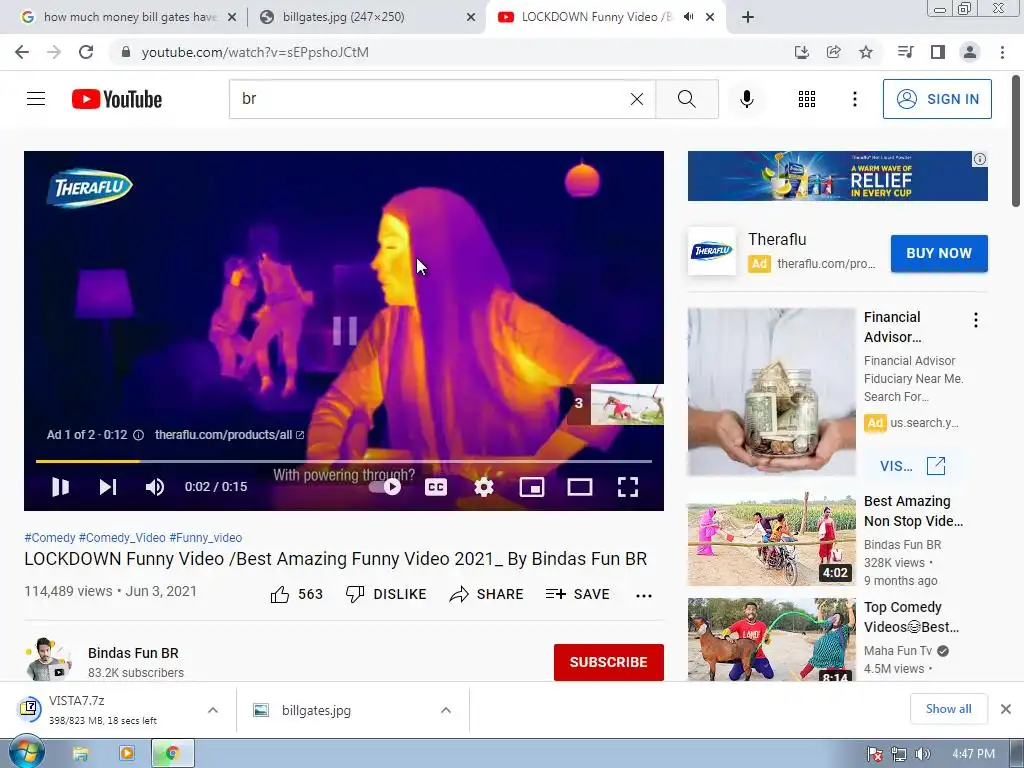Open Best Amazing Non Stop Video thumbnail
This screenshot has height=768, width=1024.
(771, 540)
